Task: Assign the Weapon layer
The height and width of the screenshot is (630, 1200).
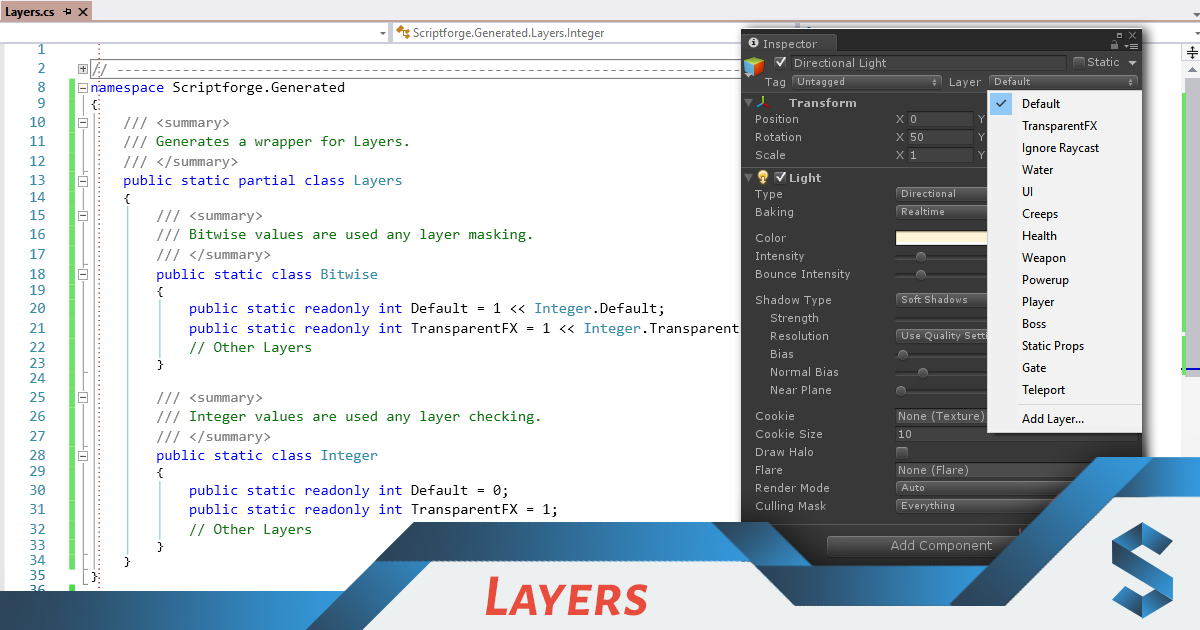Action: coord(1064,258)
